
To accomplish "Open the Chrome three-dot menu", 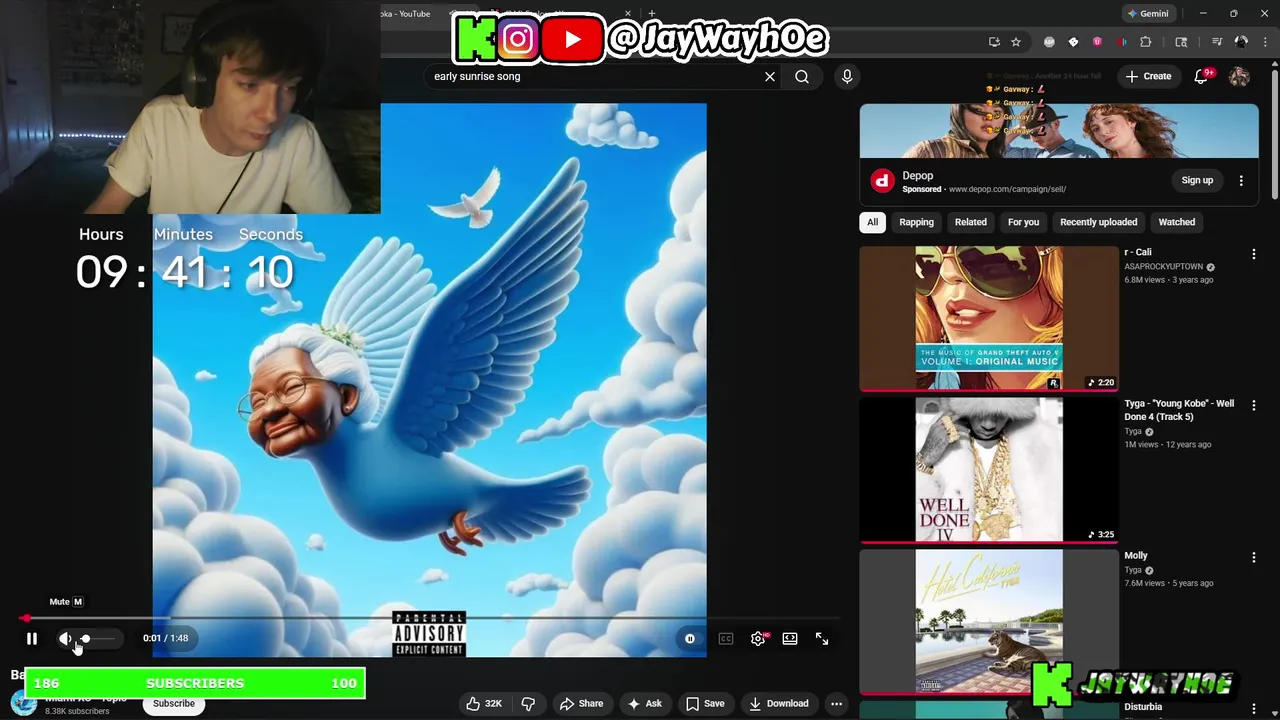I will pyautogui.click(x=1265, y=42).
